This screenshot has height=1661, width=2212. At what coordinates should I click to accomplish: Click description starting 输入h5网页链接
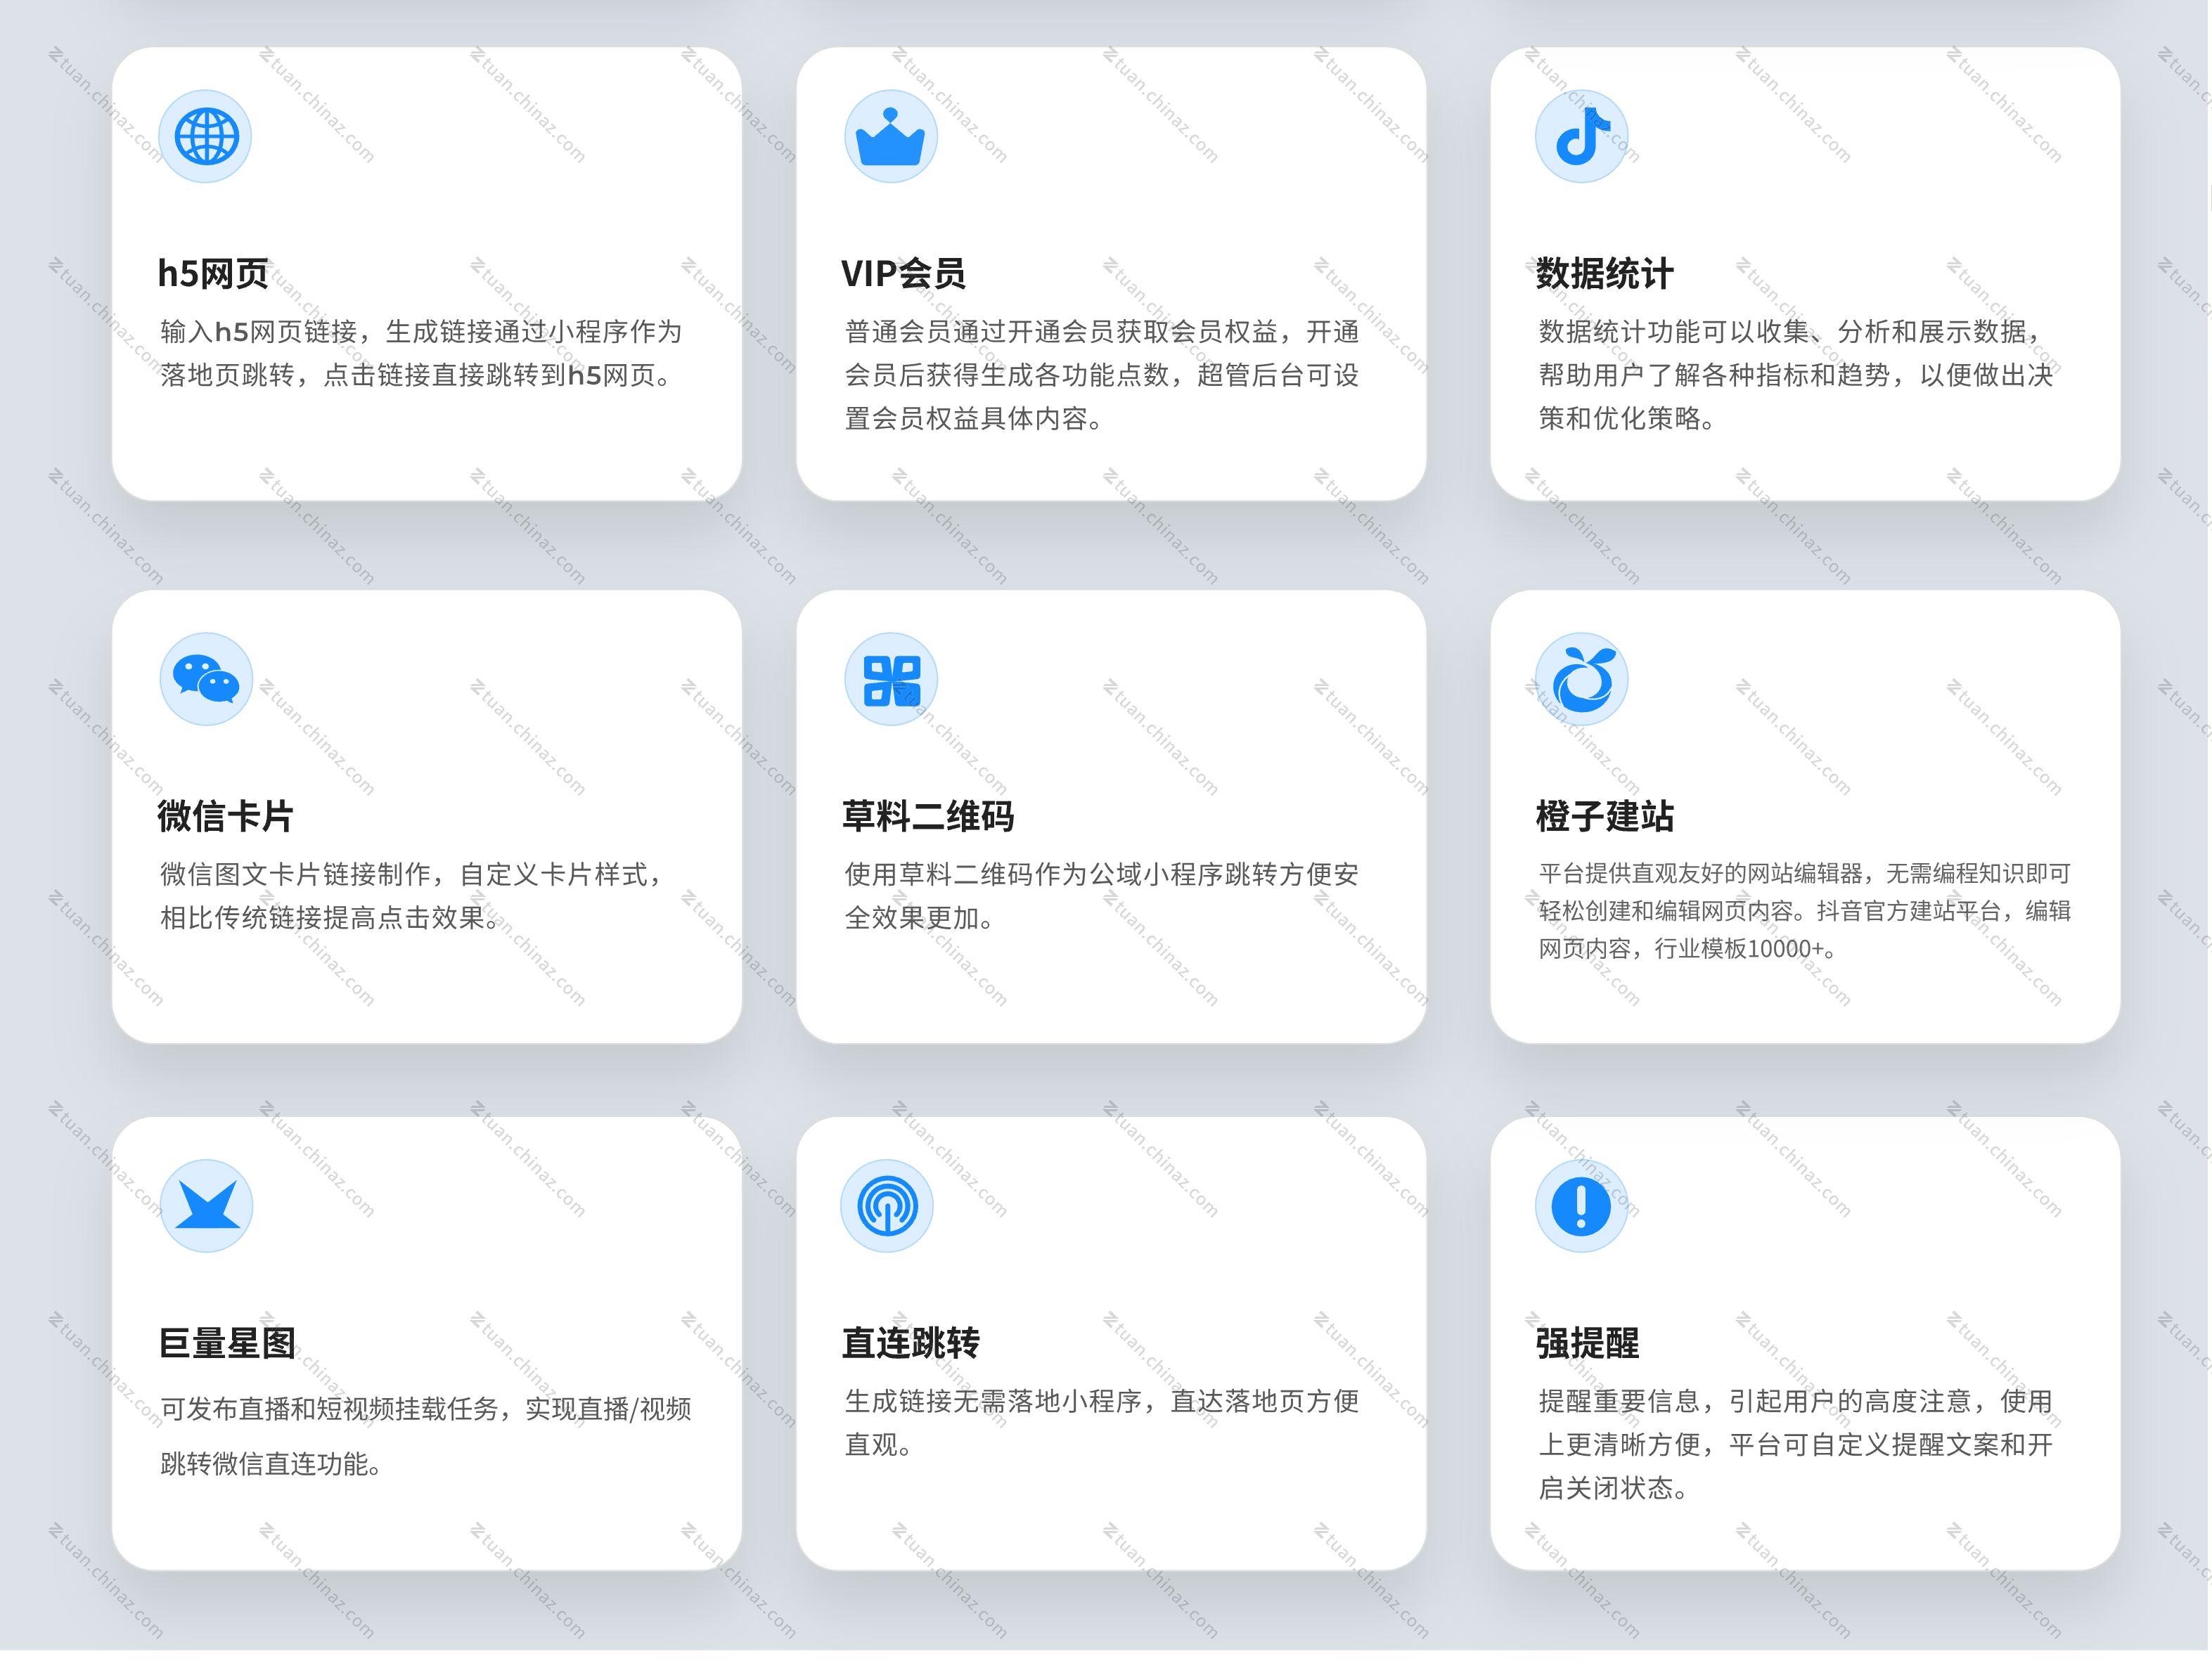421,353
